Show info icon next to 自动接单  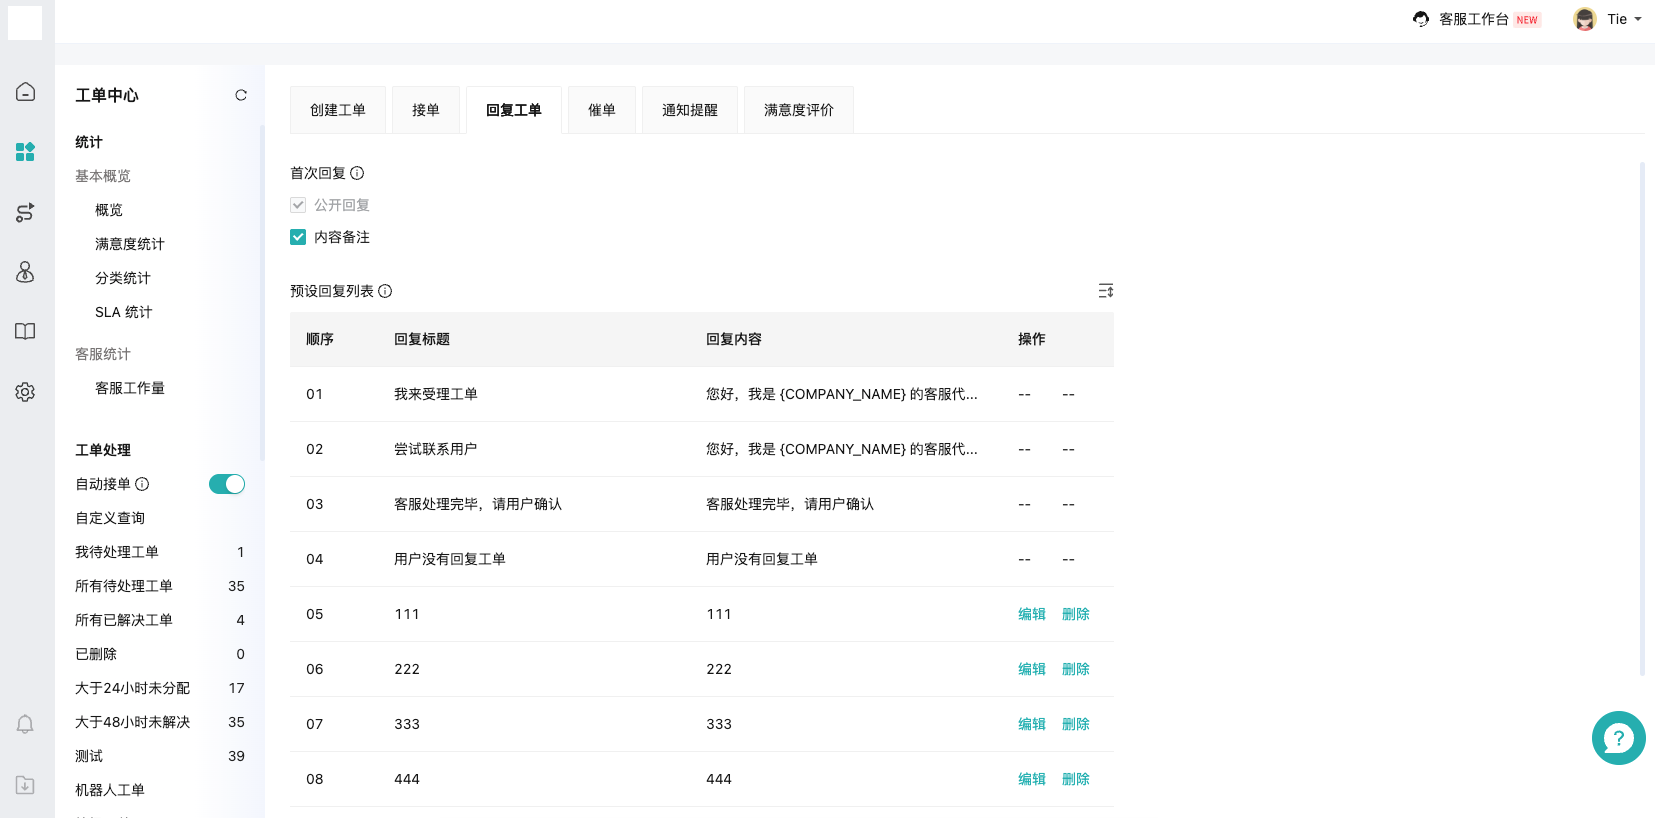click(142, 484)
